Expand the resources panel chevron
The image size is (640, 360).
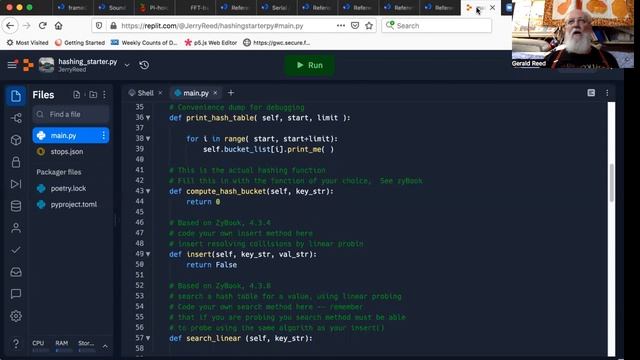105,346
